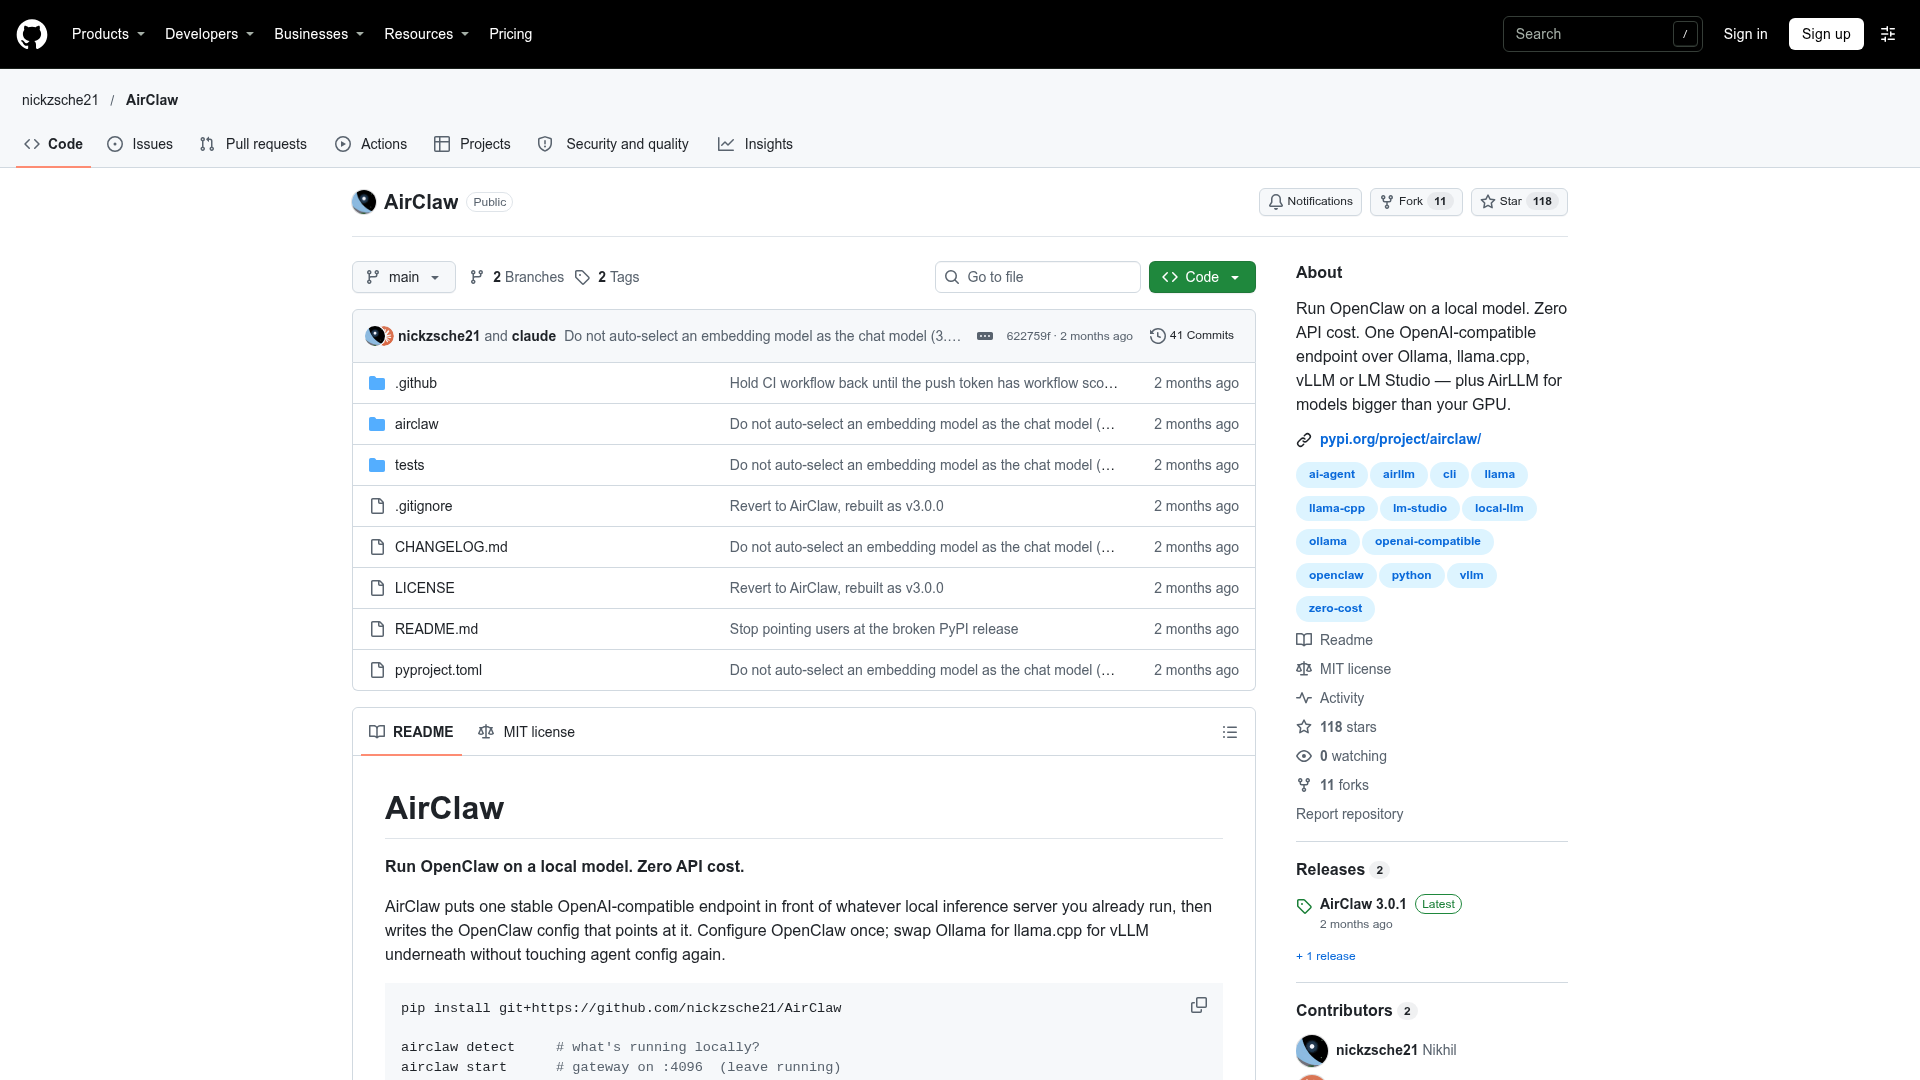The height and width of the screenshot is (1080, 1920).
Task: Click the Sign up button
Action: tap(1826, 34)
